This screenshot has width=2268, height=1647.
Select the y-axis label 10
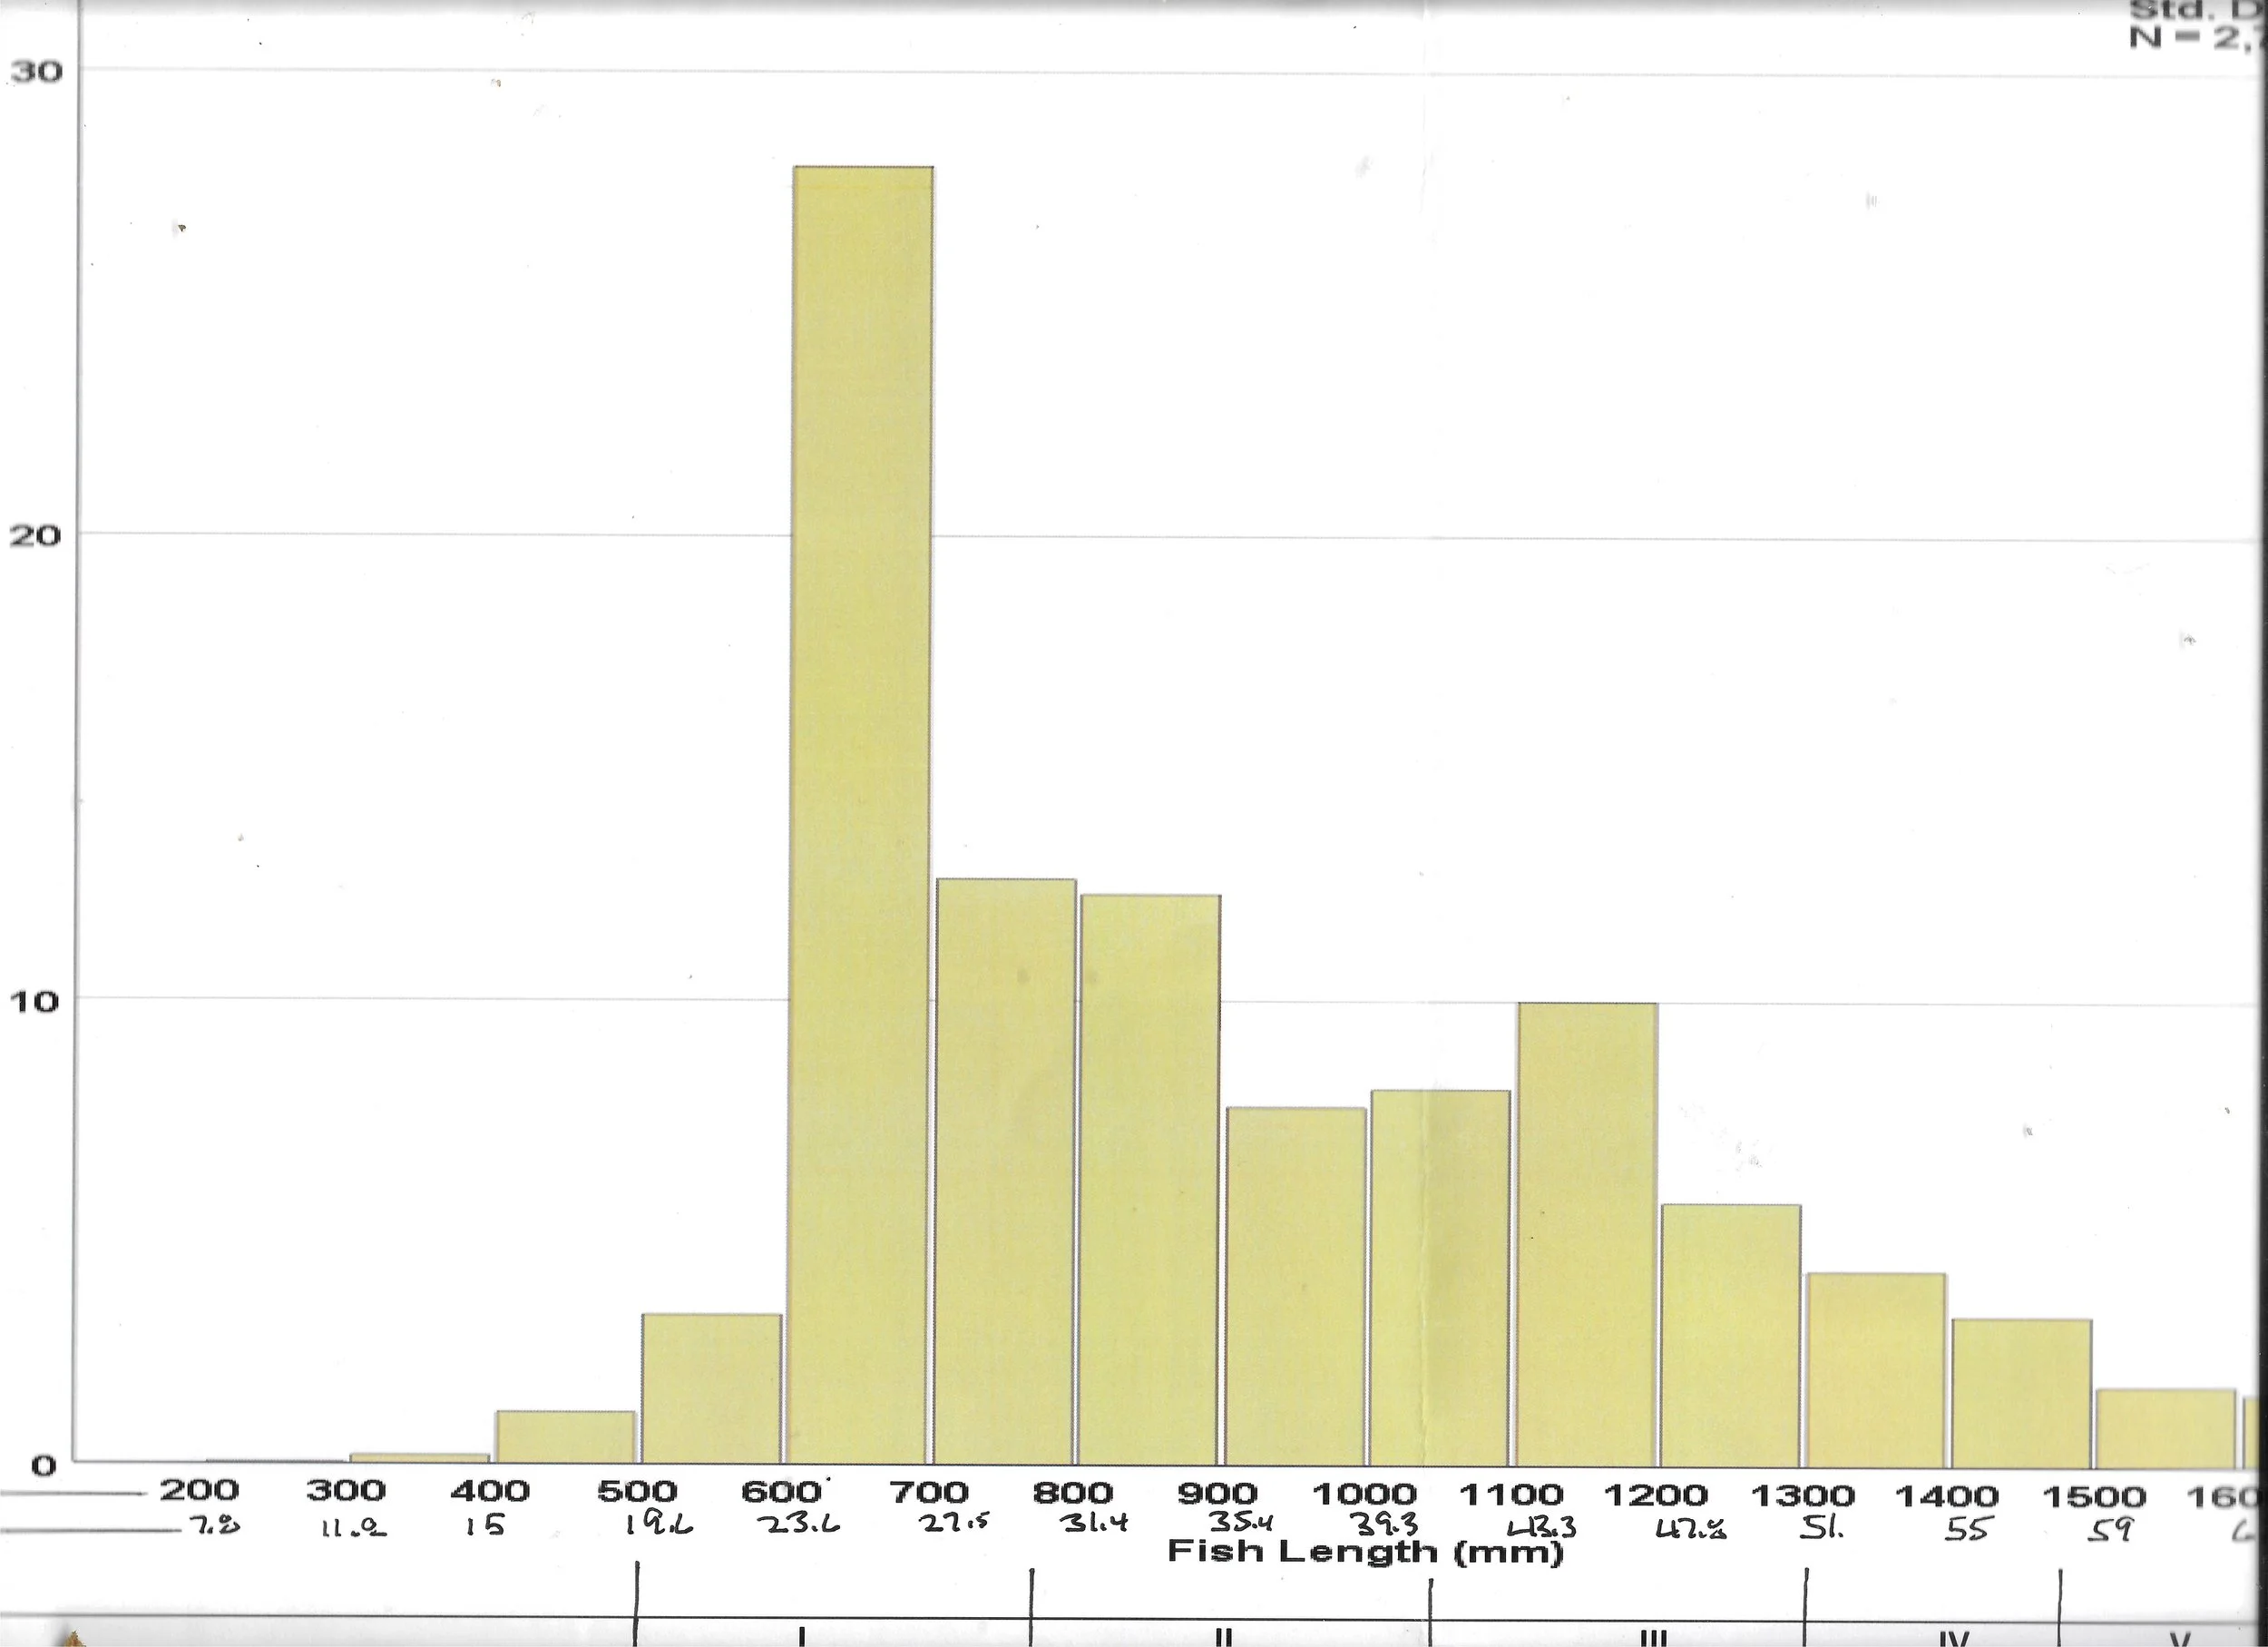point(35,1000)
